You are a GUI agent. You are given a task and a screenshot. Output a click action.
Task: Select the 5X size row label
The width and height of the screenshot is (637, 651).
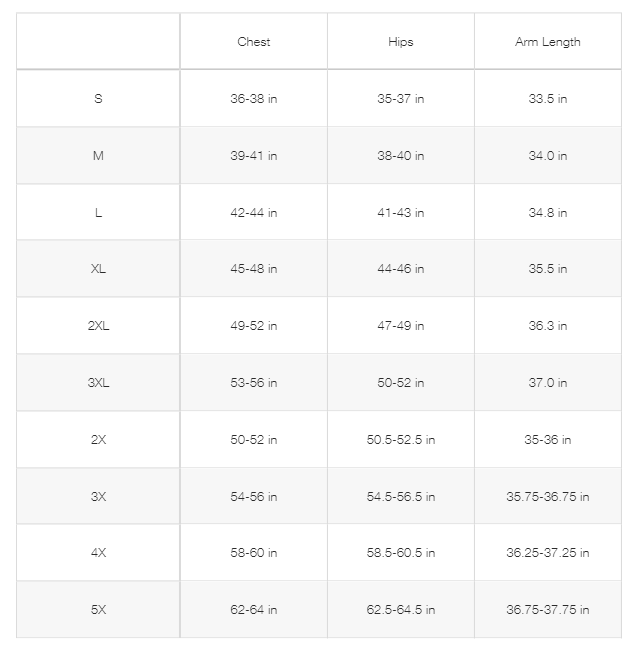click(98, 610)
